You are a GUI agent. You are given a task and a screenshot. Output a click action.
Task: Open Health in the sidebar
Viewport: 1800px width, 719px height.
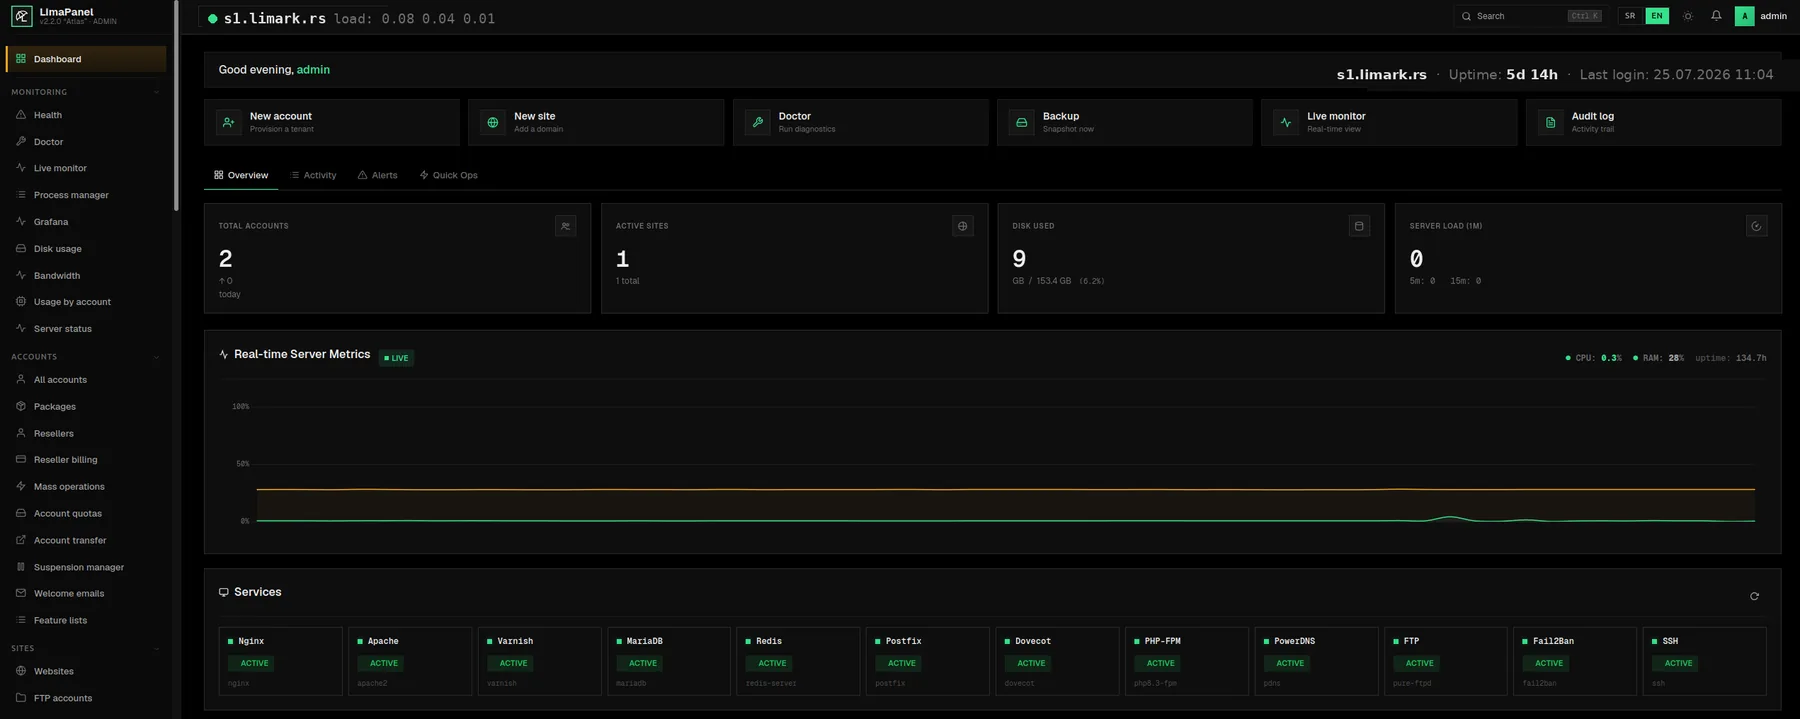pos(86,115)
